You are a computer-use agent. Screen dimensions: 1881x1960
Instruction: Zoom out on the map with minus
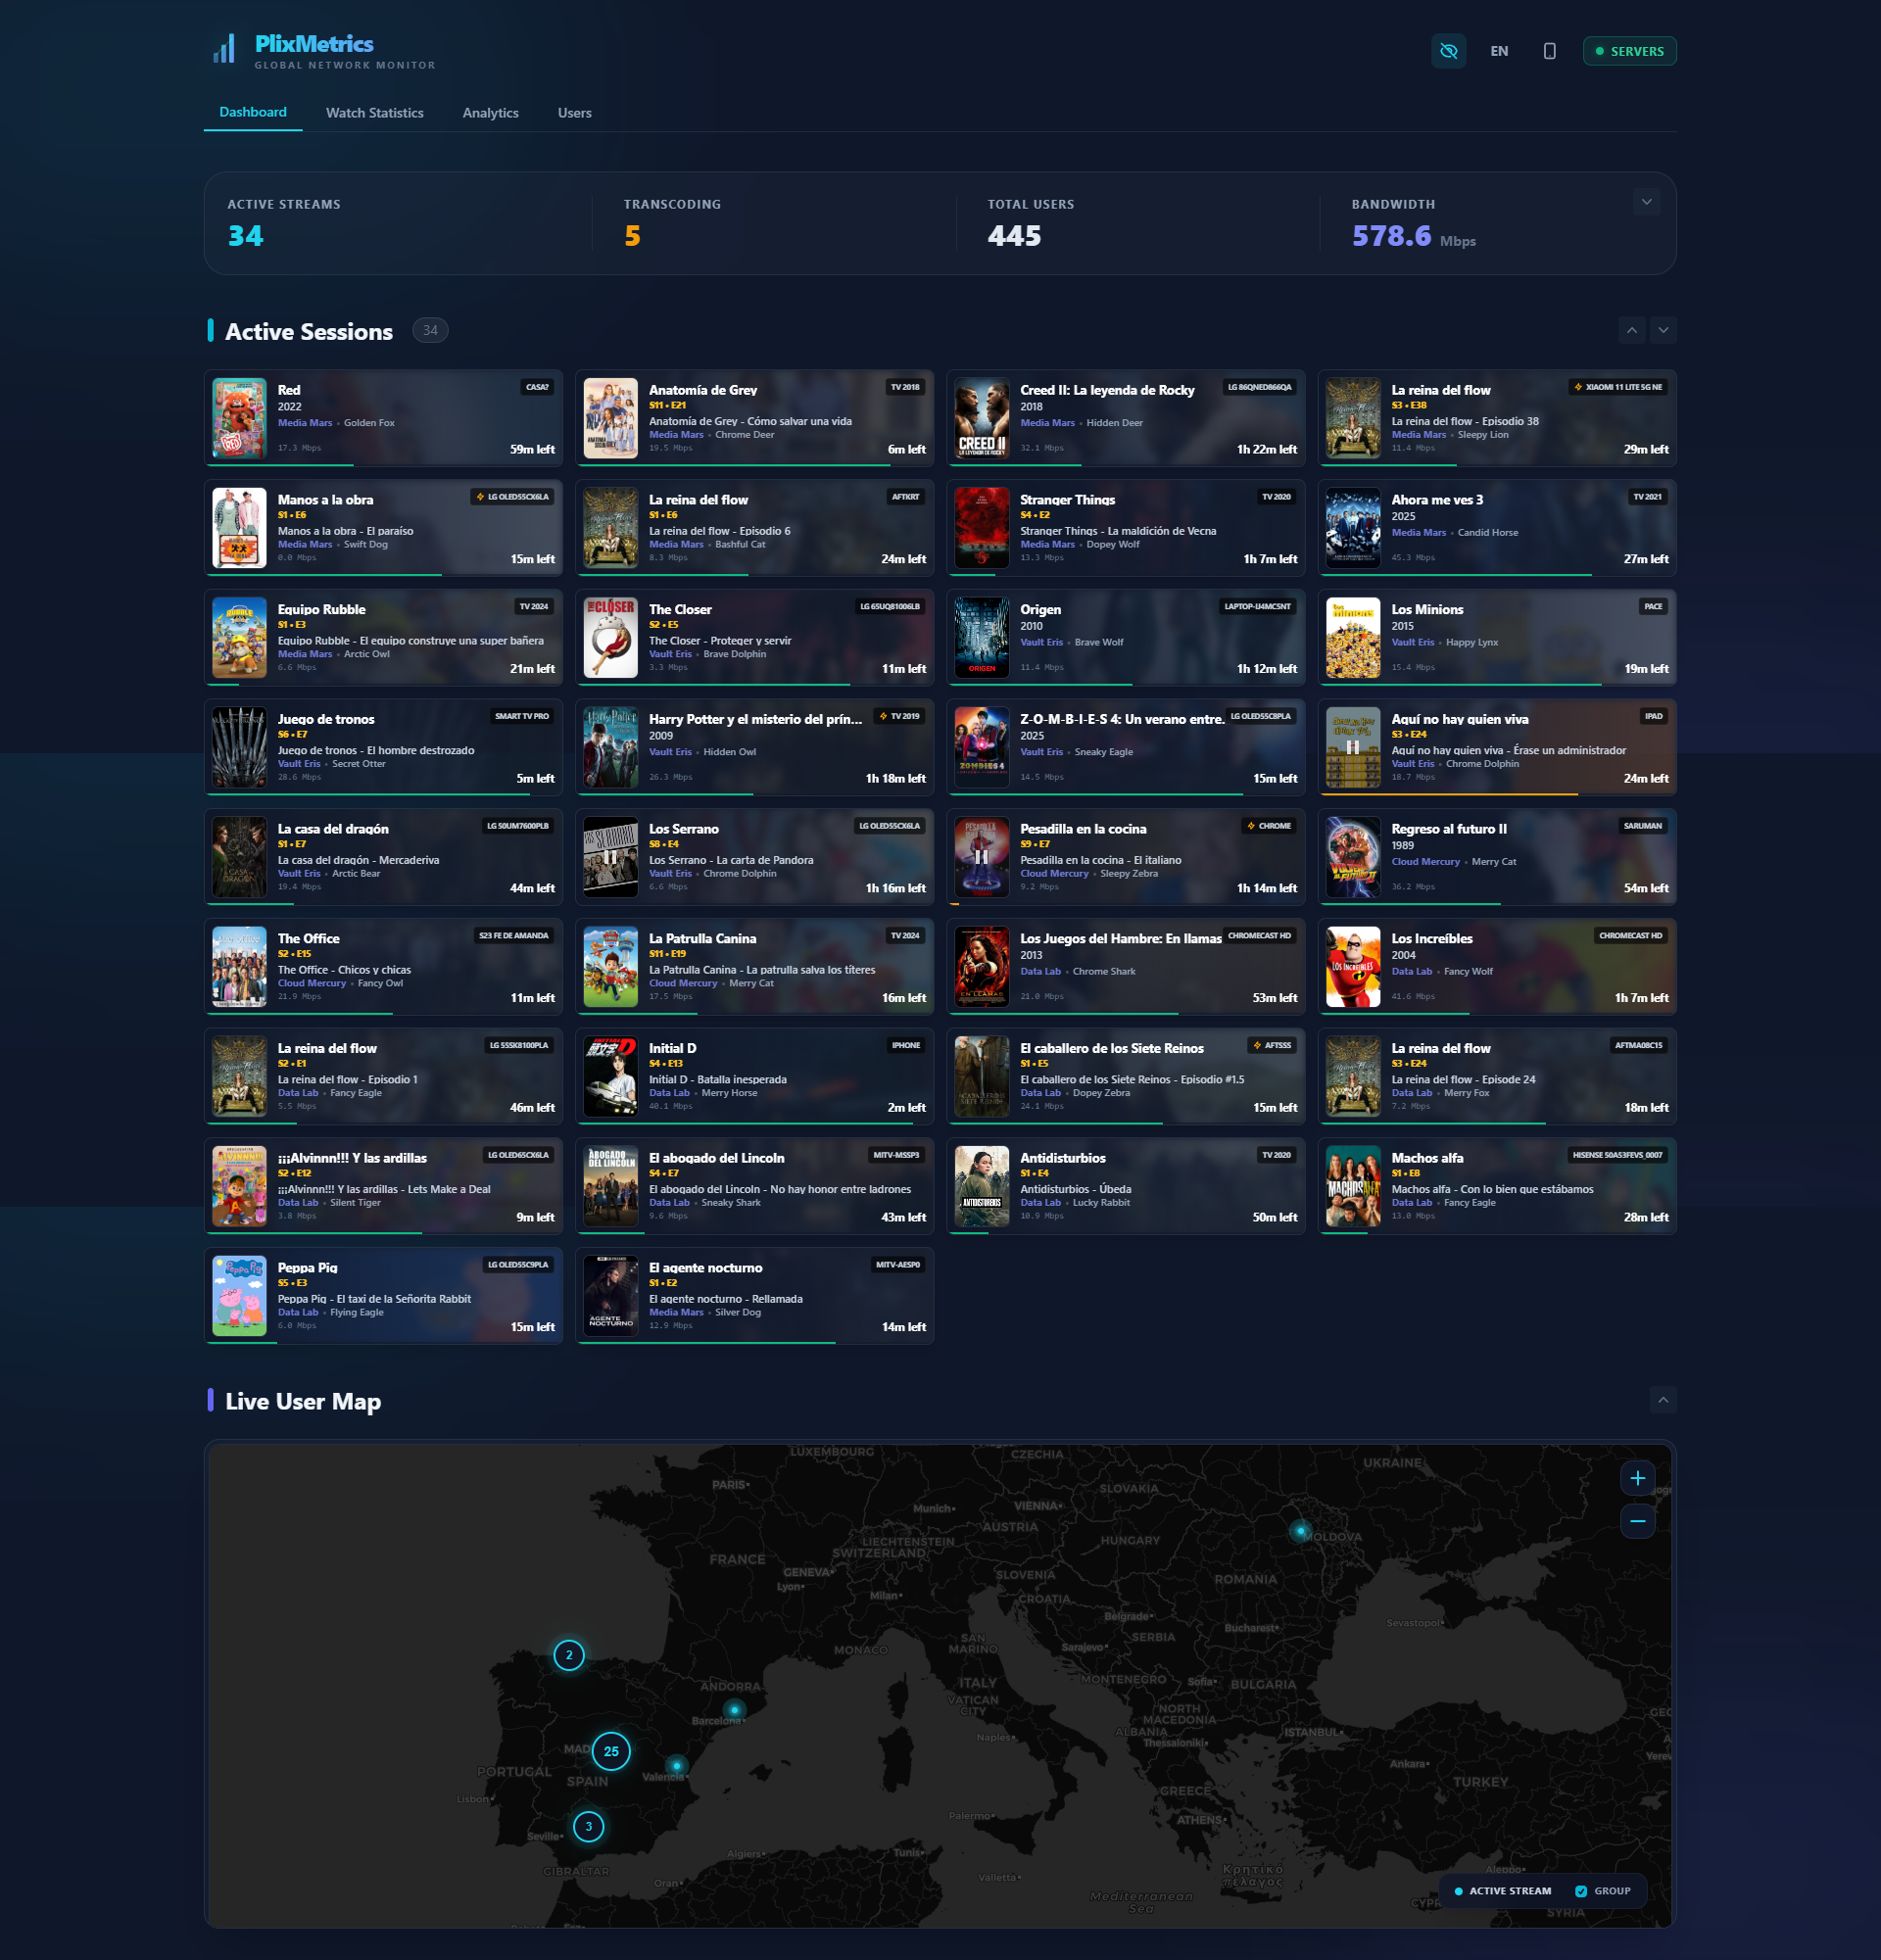[x=1637, y=1521]
